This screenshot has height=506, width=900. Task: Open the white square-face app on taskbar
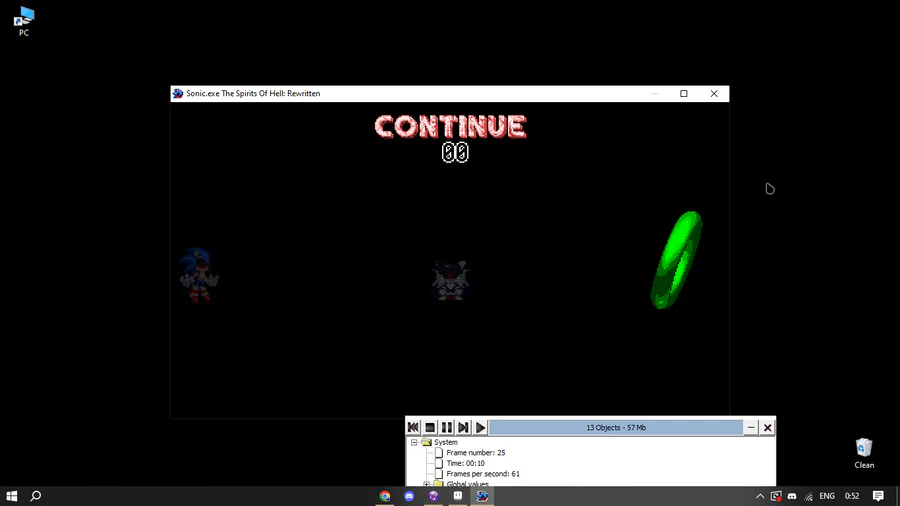(x=457, y=496)
